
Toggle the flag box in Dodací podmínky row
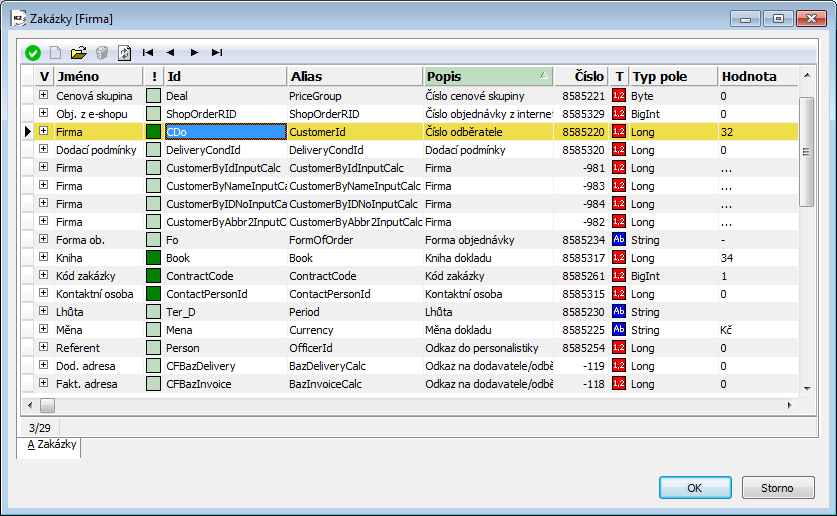coord(153,150)
